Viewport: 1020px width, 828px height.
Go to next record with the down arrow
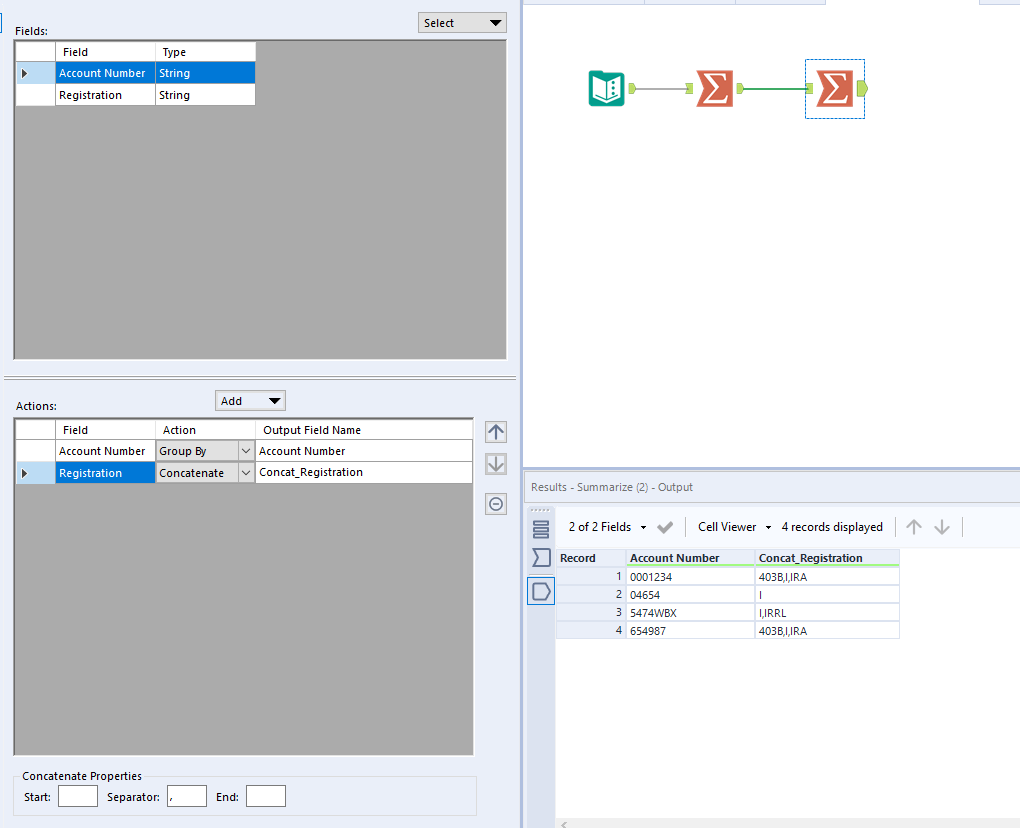940,526
